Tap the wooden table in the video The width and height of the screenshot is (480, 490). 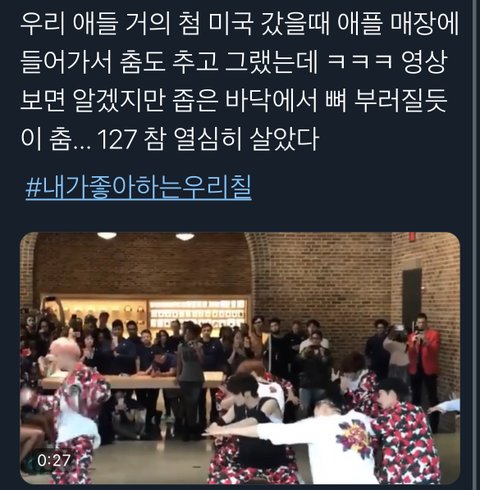[133, 380]
